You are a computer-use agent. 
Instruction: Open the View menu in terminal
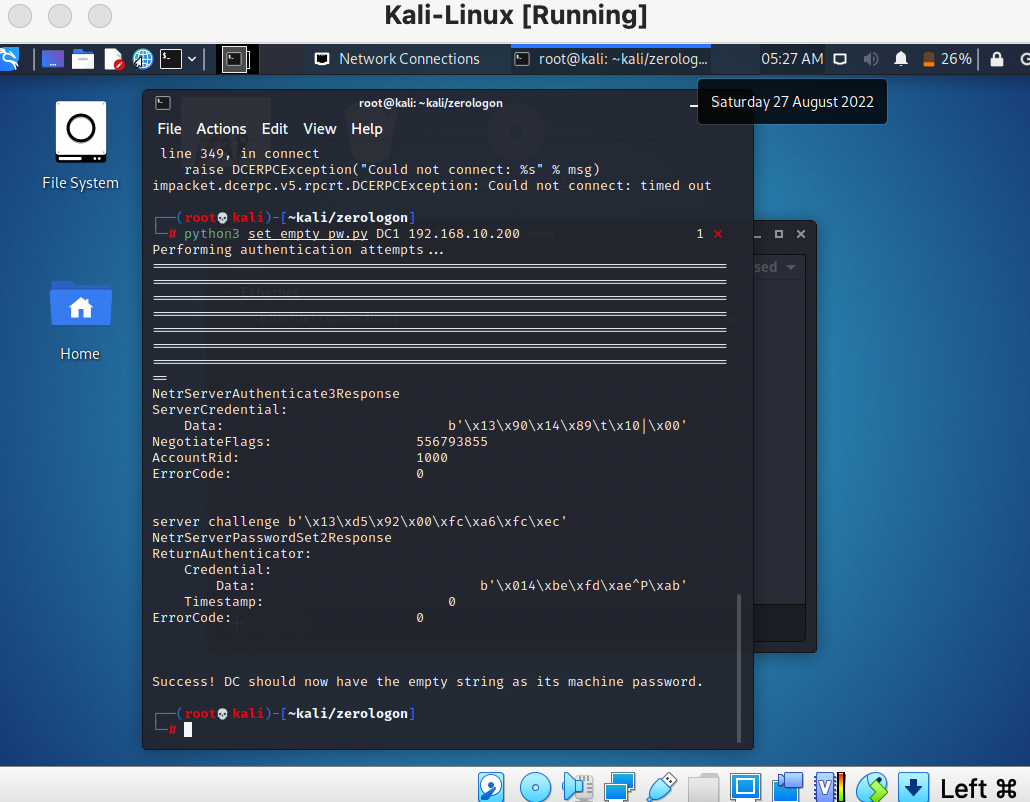point(319,129)
